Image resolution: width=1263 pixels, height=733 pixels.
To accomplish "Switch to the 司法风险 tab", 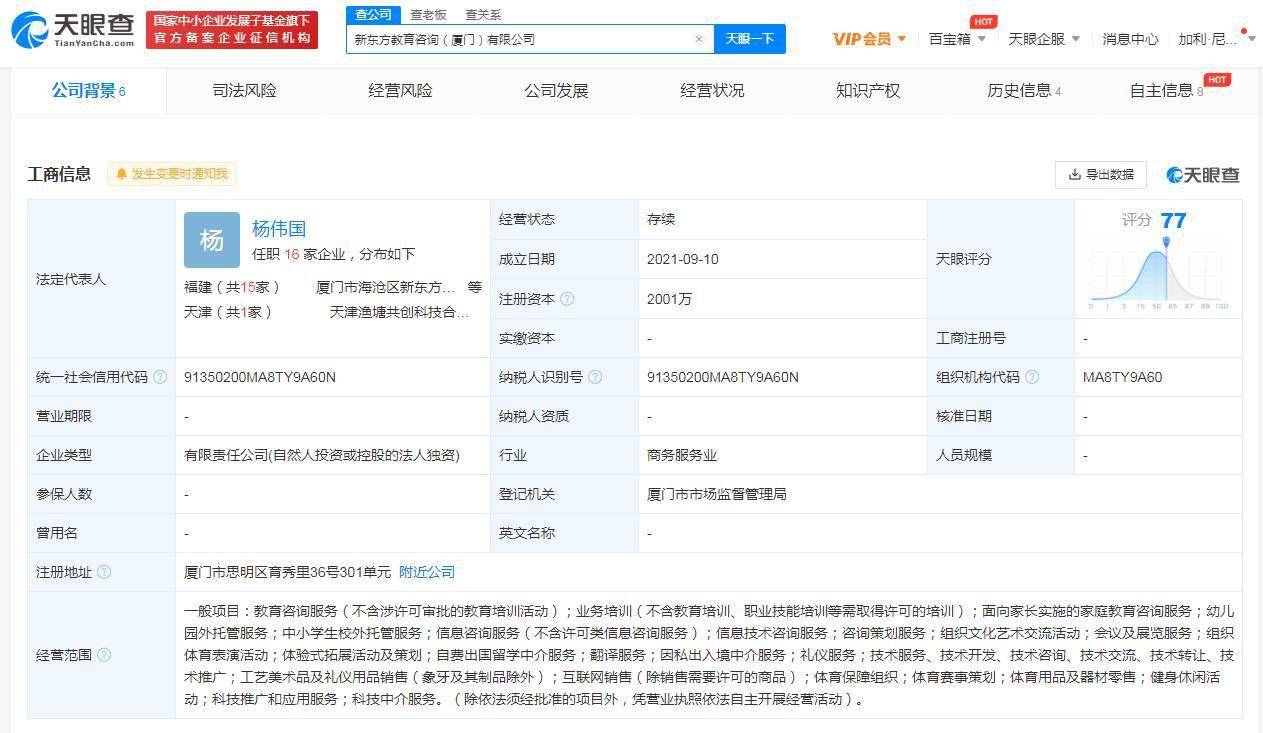I will pos(244,91).
